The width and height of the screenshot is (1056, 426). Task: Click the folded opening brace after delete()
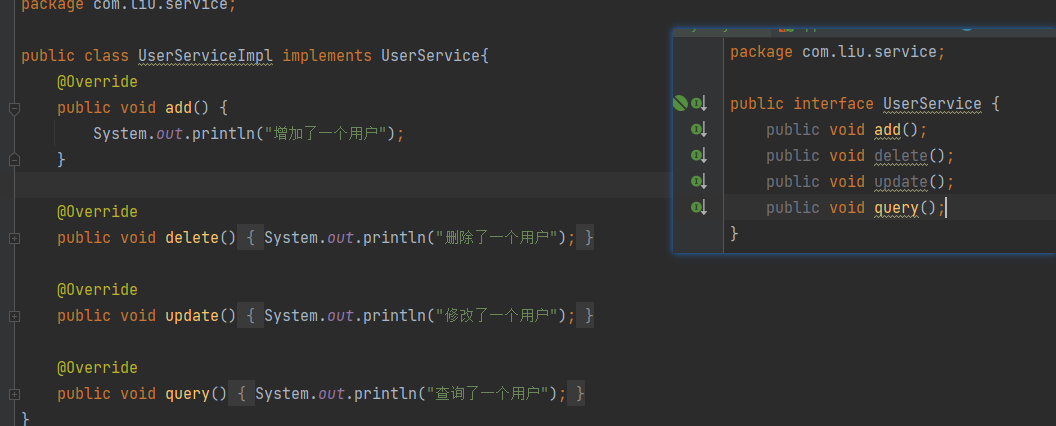(x=249, y=237)
